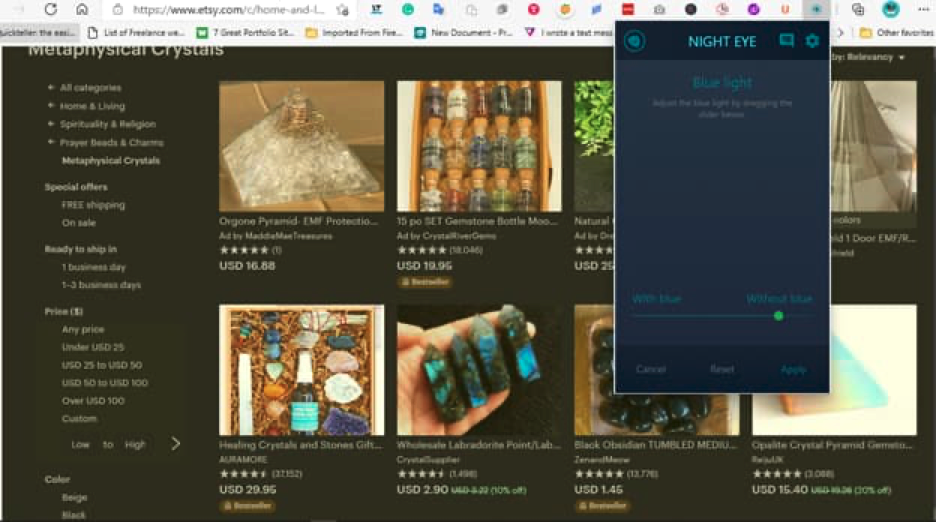
Task: Click the red square extension icon
Action: tap(628, 9)
